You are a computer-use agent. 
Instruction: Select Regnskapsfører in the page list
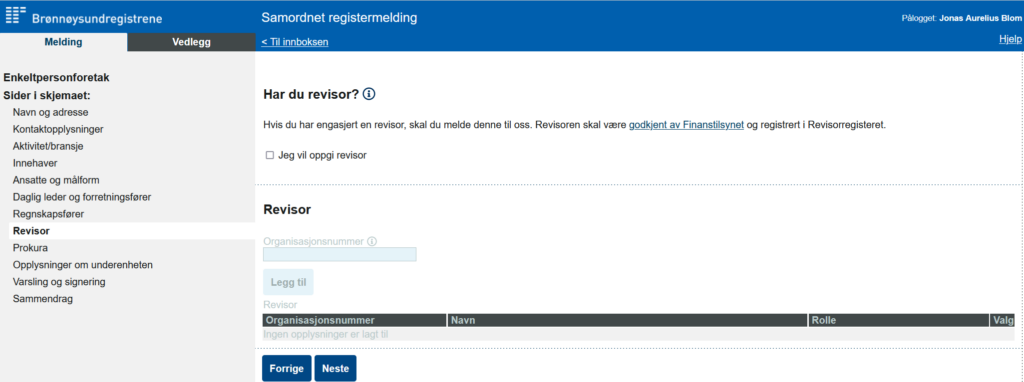click(x=48, y=214)
